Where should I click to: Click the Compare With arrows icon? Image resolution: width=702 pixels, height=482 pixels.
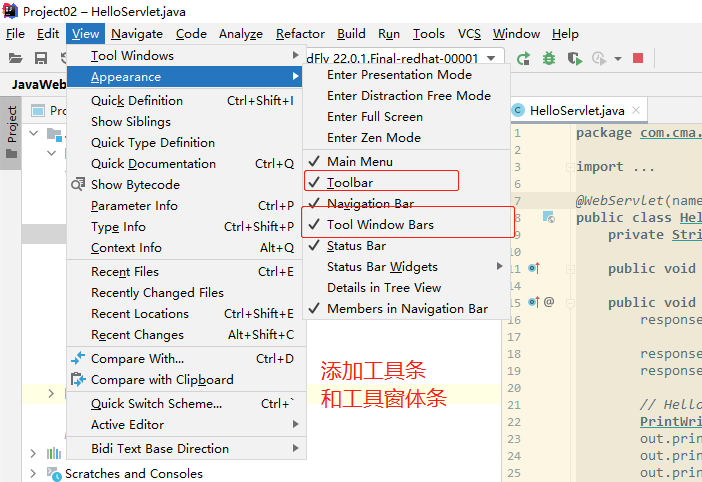click(x=78, y=358)
